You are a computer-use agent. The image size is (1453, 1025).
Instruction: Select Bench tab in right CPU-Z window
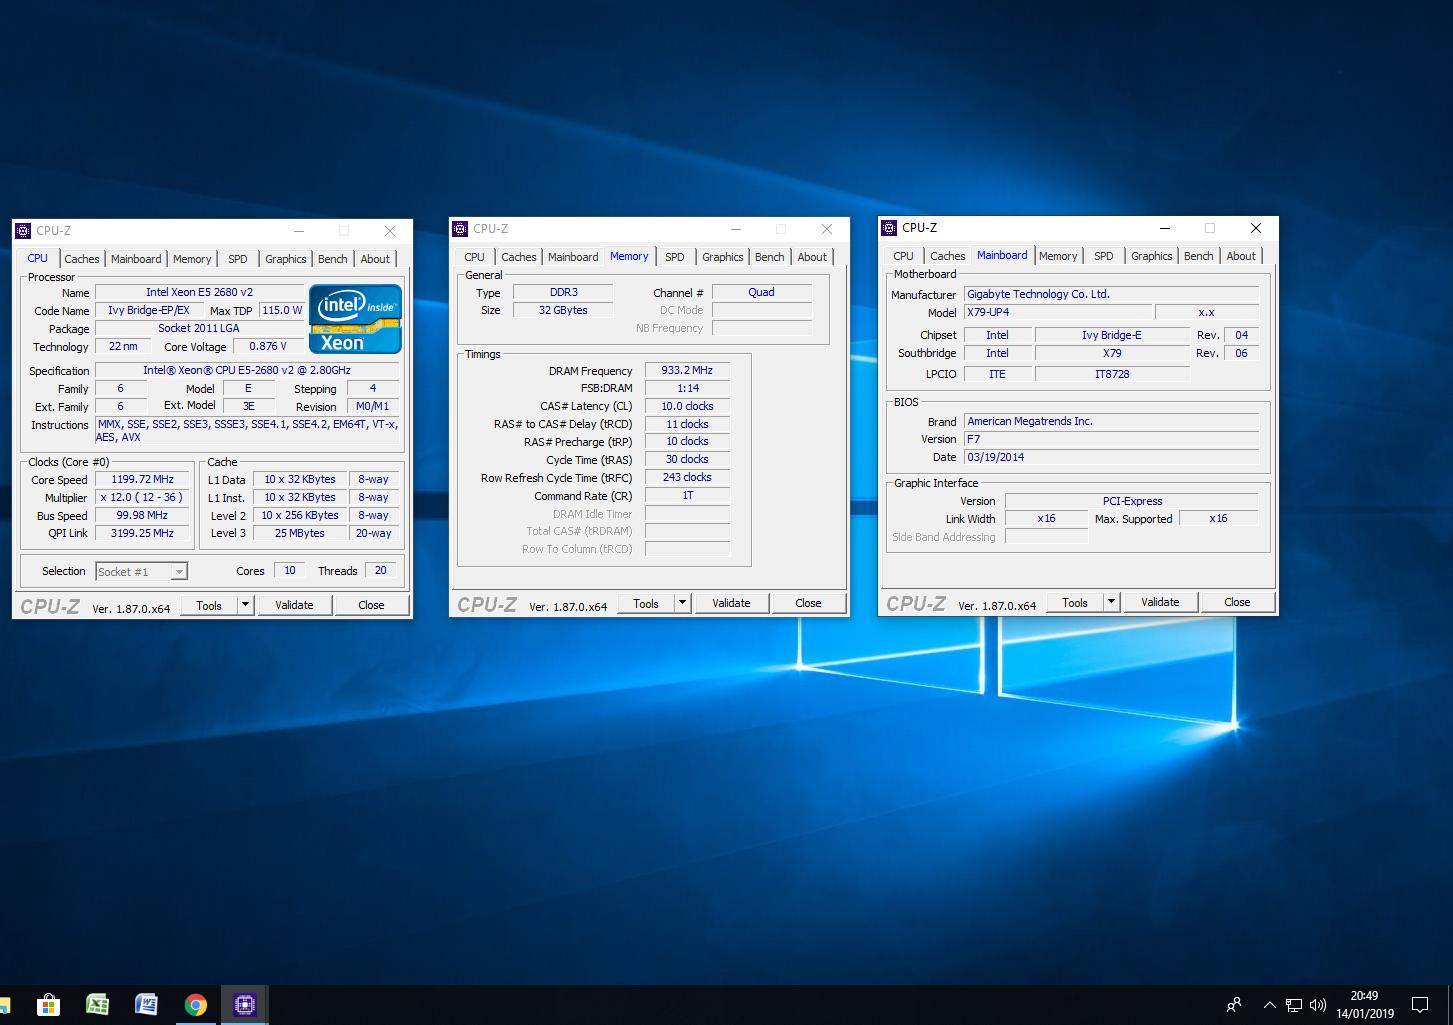(x=1199, y=256)
